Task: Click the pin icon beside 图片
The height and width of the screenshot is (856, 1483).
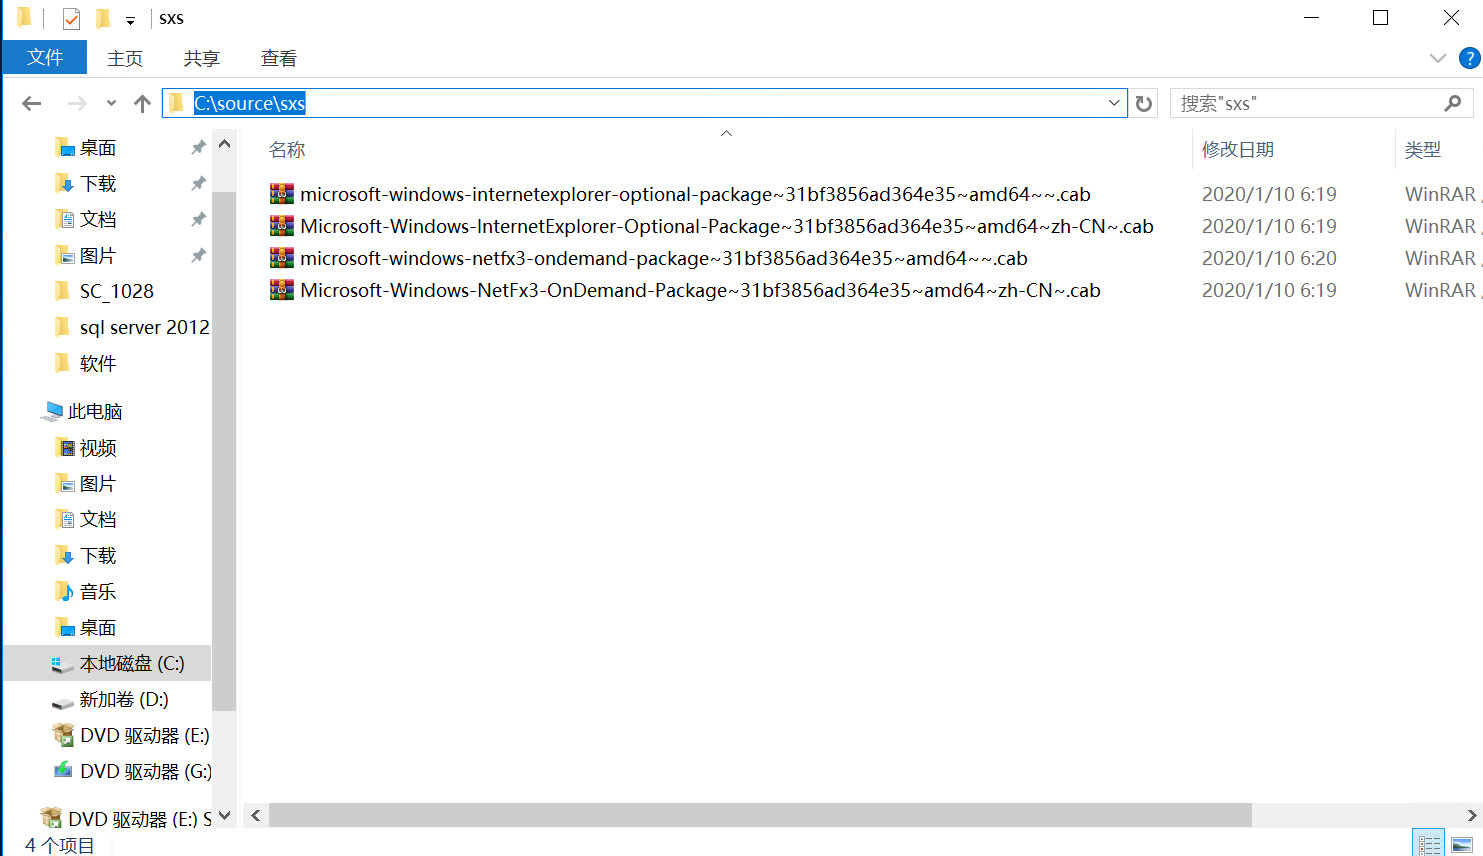Action: coord(198,256)
